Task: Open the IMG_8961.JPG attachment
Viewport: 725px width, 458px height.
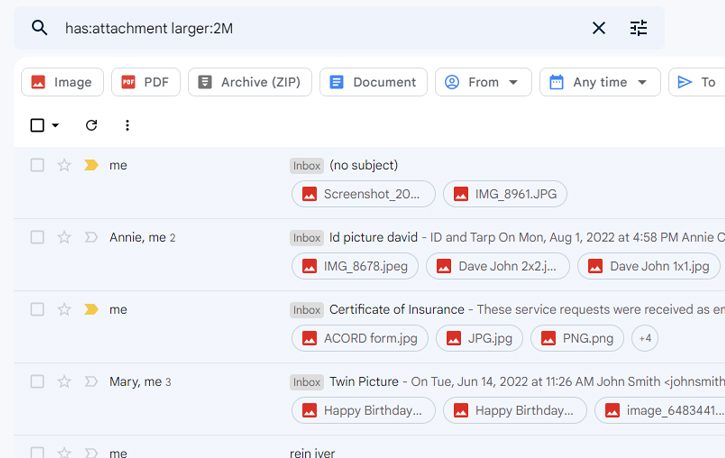Action: tap(505, 194)
